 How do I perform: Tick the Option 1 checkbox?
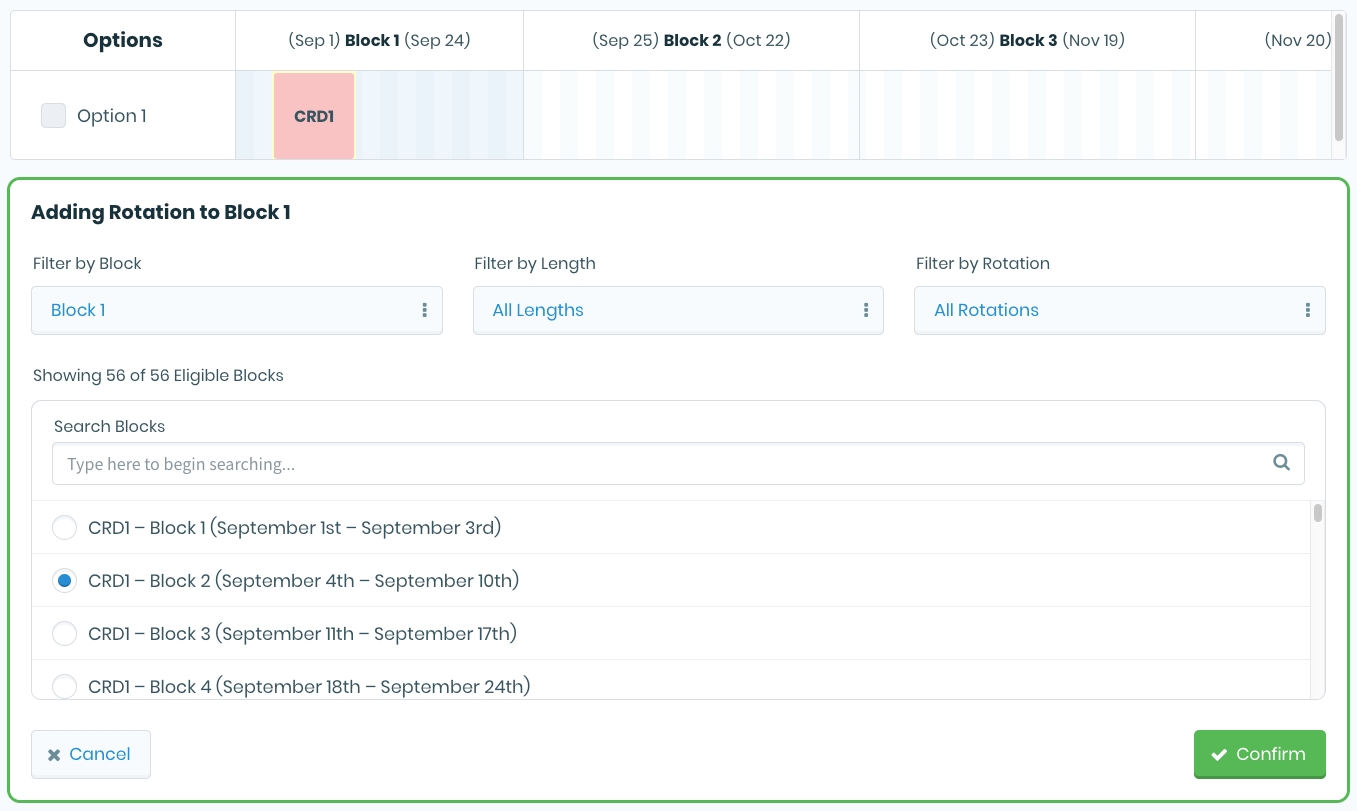(53, 116)
